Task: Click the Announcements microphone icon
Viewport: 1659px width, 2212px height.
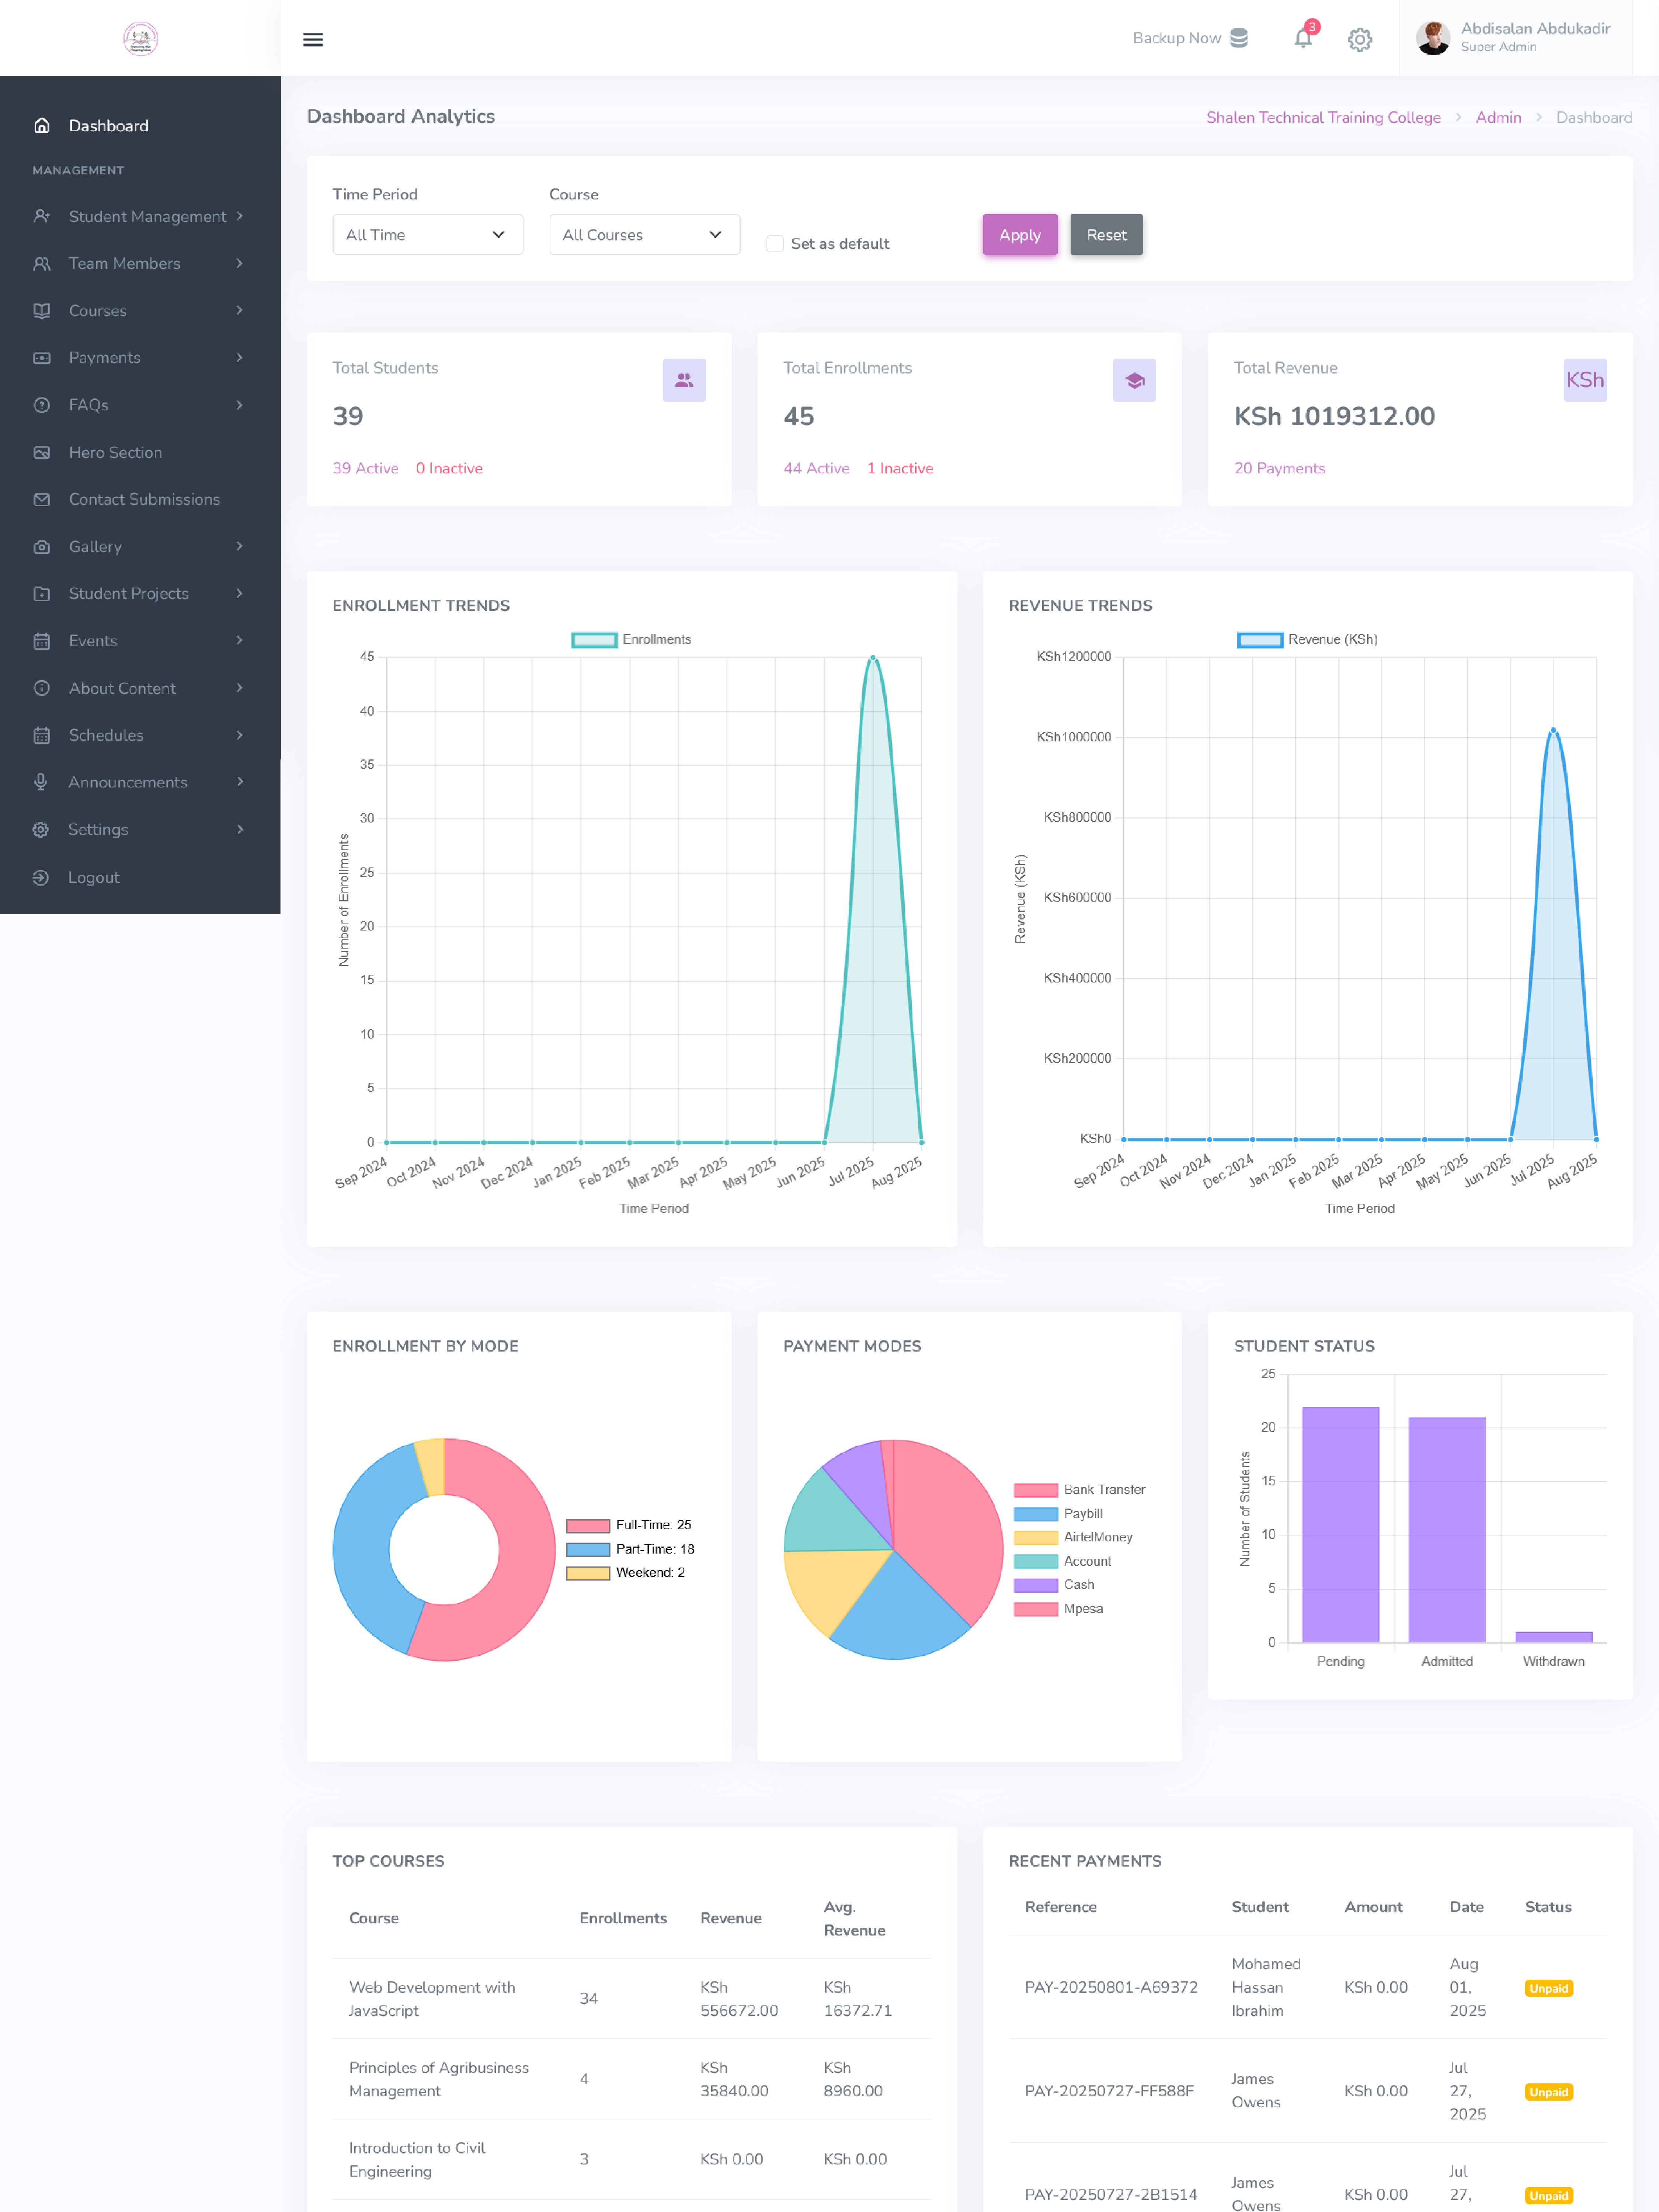Action: coord(41,782)
